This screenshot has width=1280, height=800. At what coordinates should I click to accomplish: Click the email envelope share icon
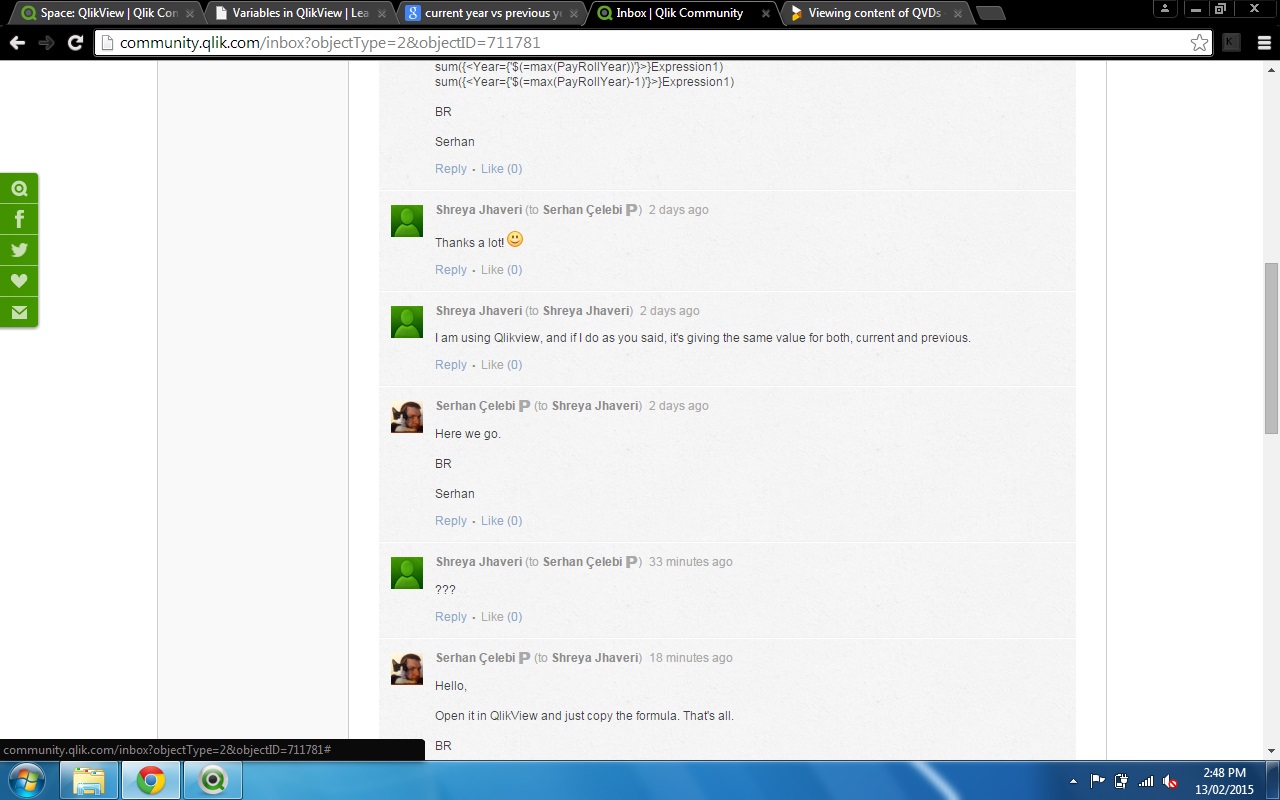(19, 312)
